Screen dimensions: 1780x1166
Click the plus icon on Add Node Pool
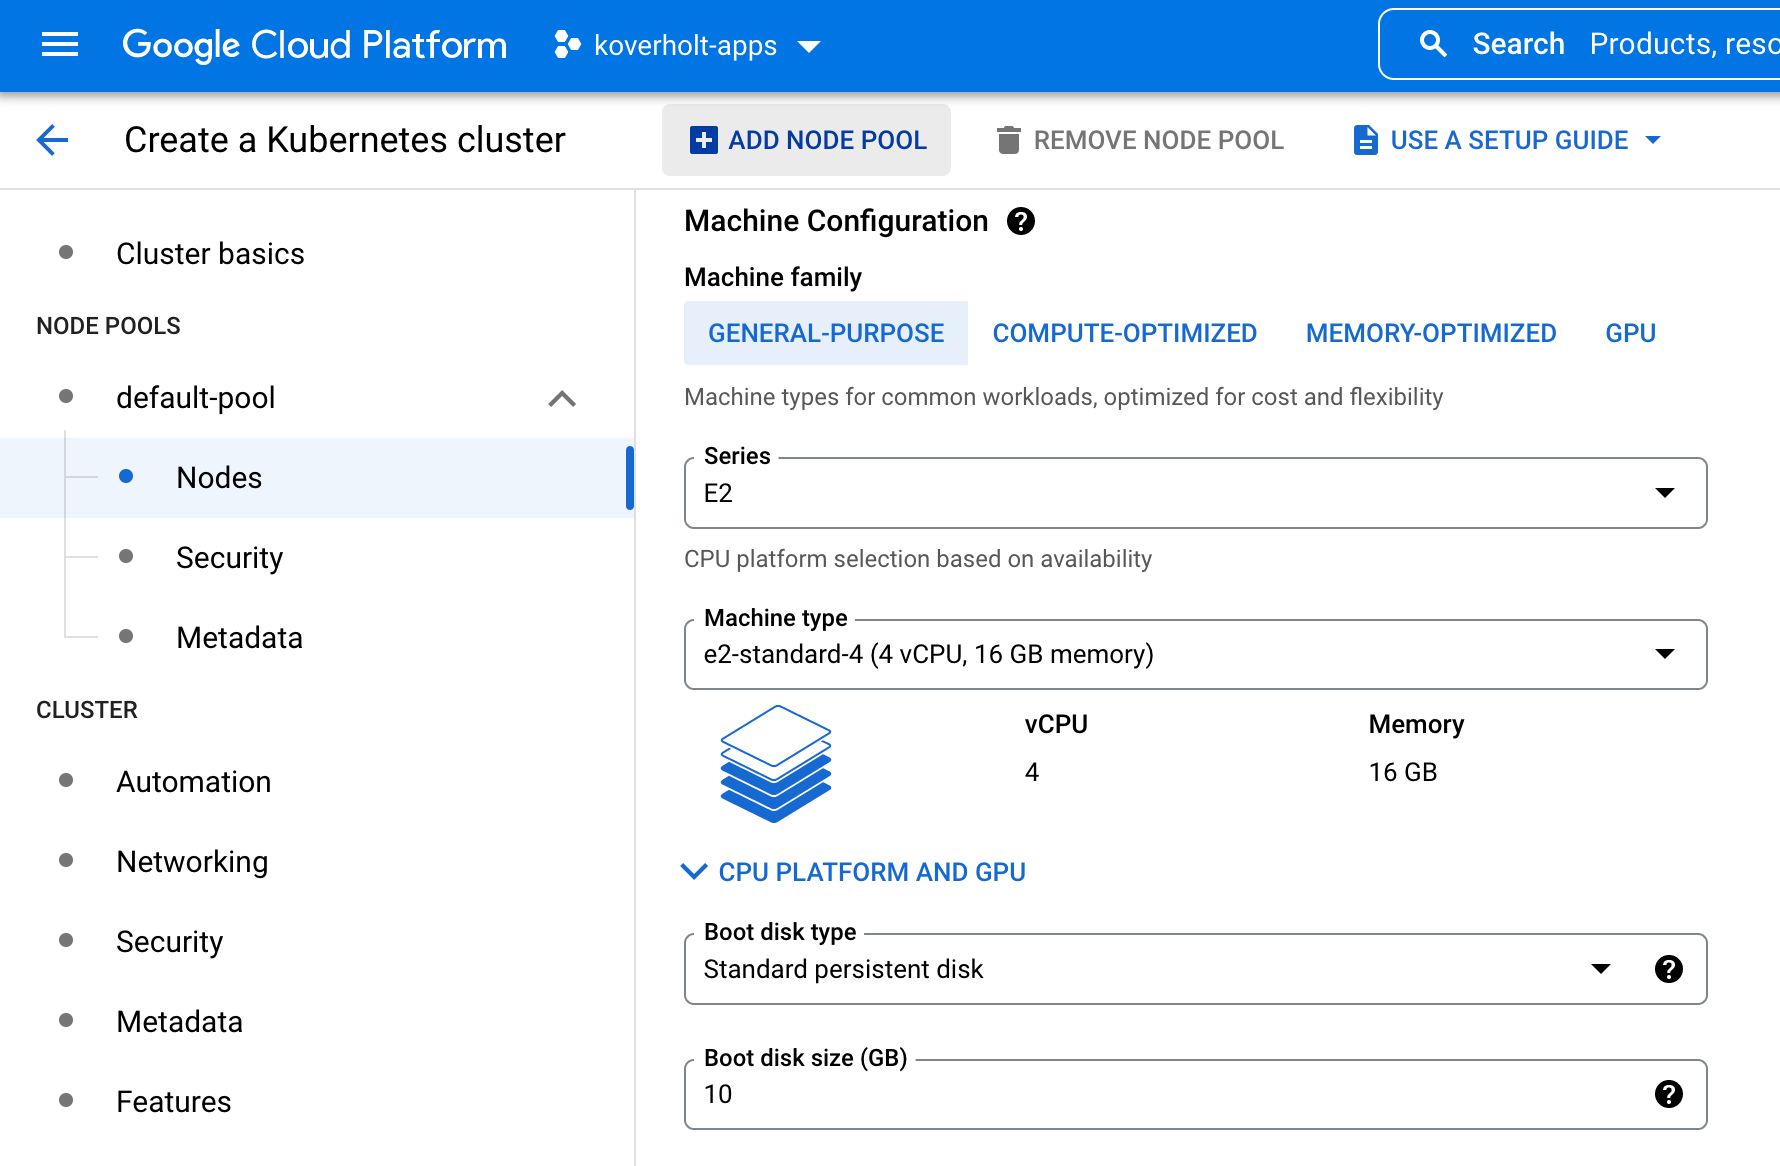pos(701,139)
